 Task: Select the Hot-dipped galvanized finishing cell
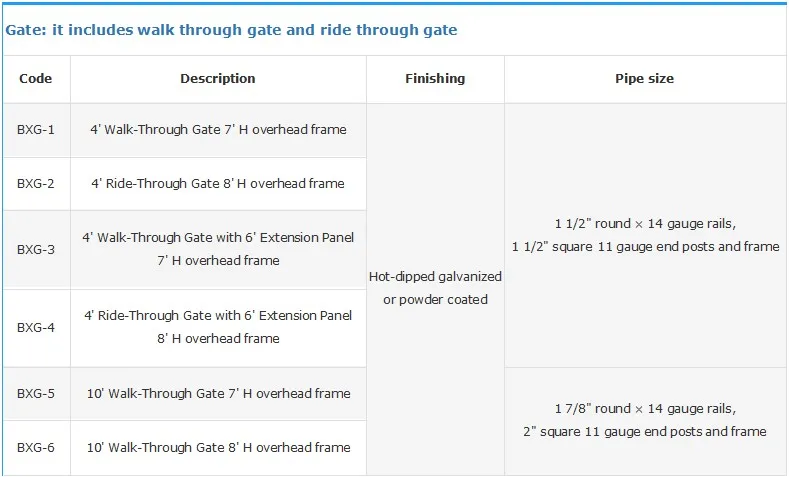(435, 288)
